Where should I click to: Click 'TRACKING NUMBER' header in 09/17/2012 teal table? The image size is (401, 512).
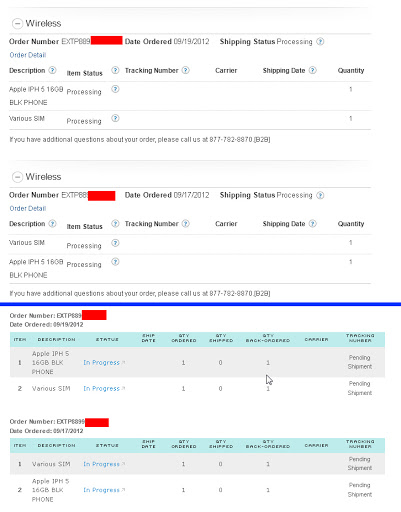[x=360, y=444]
